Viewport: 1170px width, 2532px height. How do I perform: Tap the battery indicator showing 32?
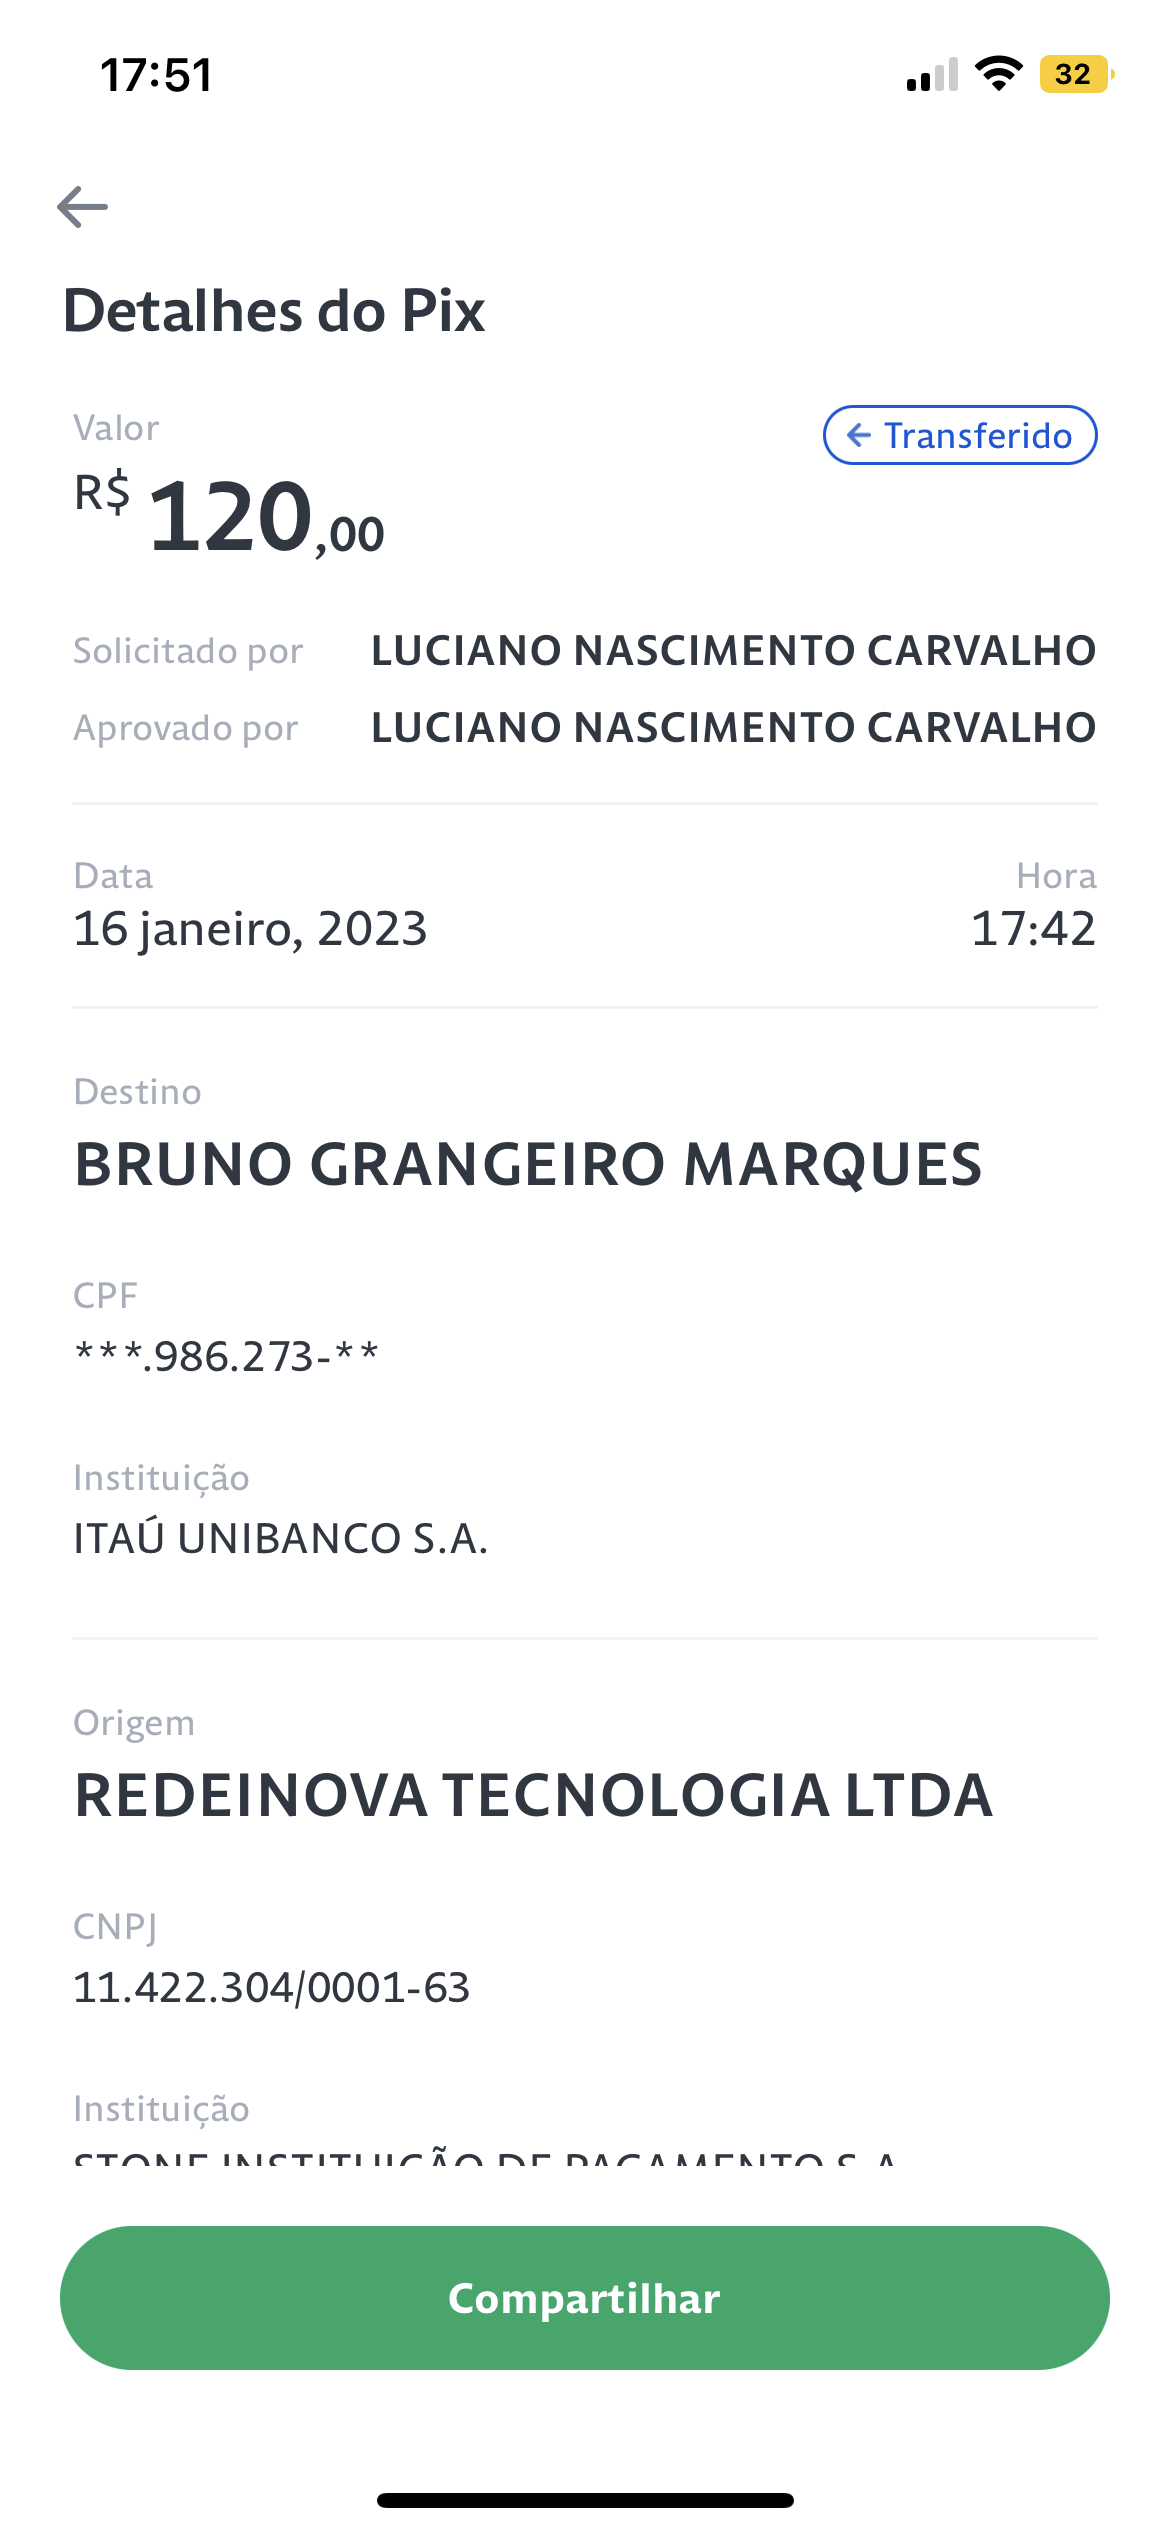tap(1077, 74)
